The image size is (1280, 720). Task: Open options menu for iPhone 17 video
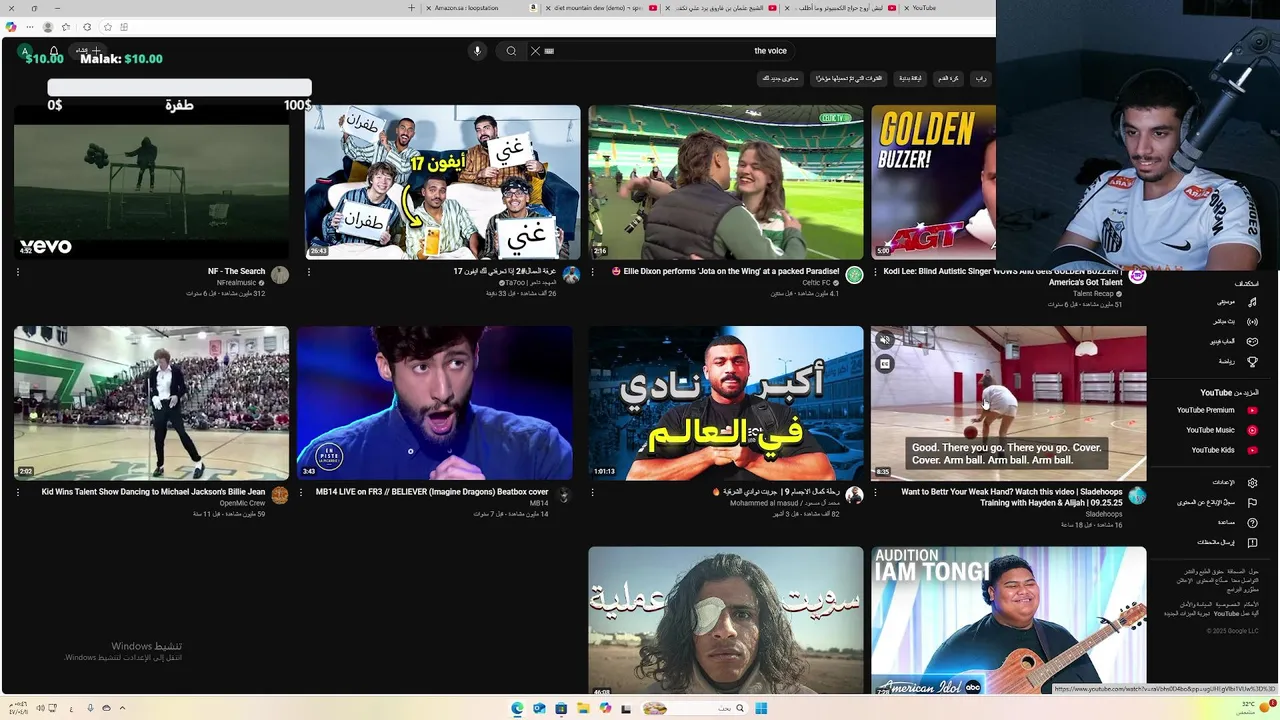pyautogui.click(x=309, y=272)
